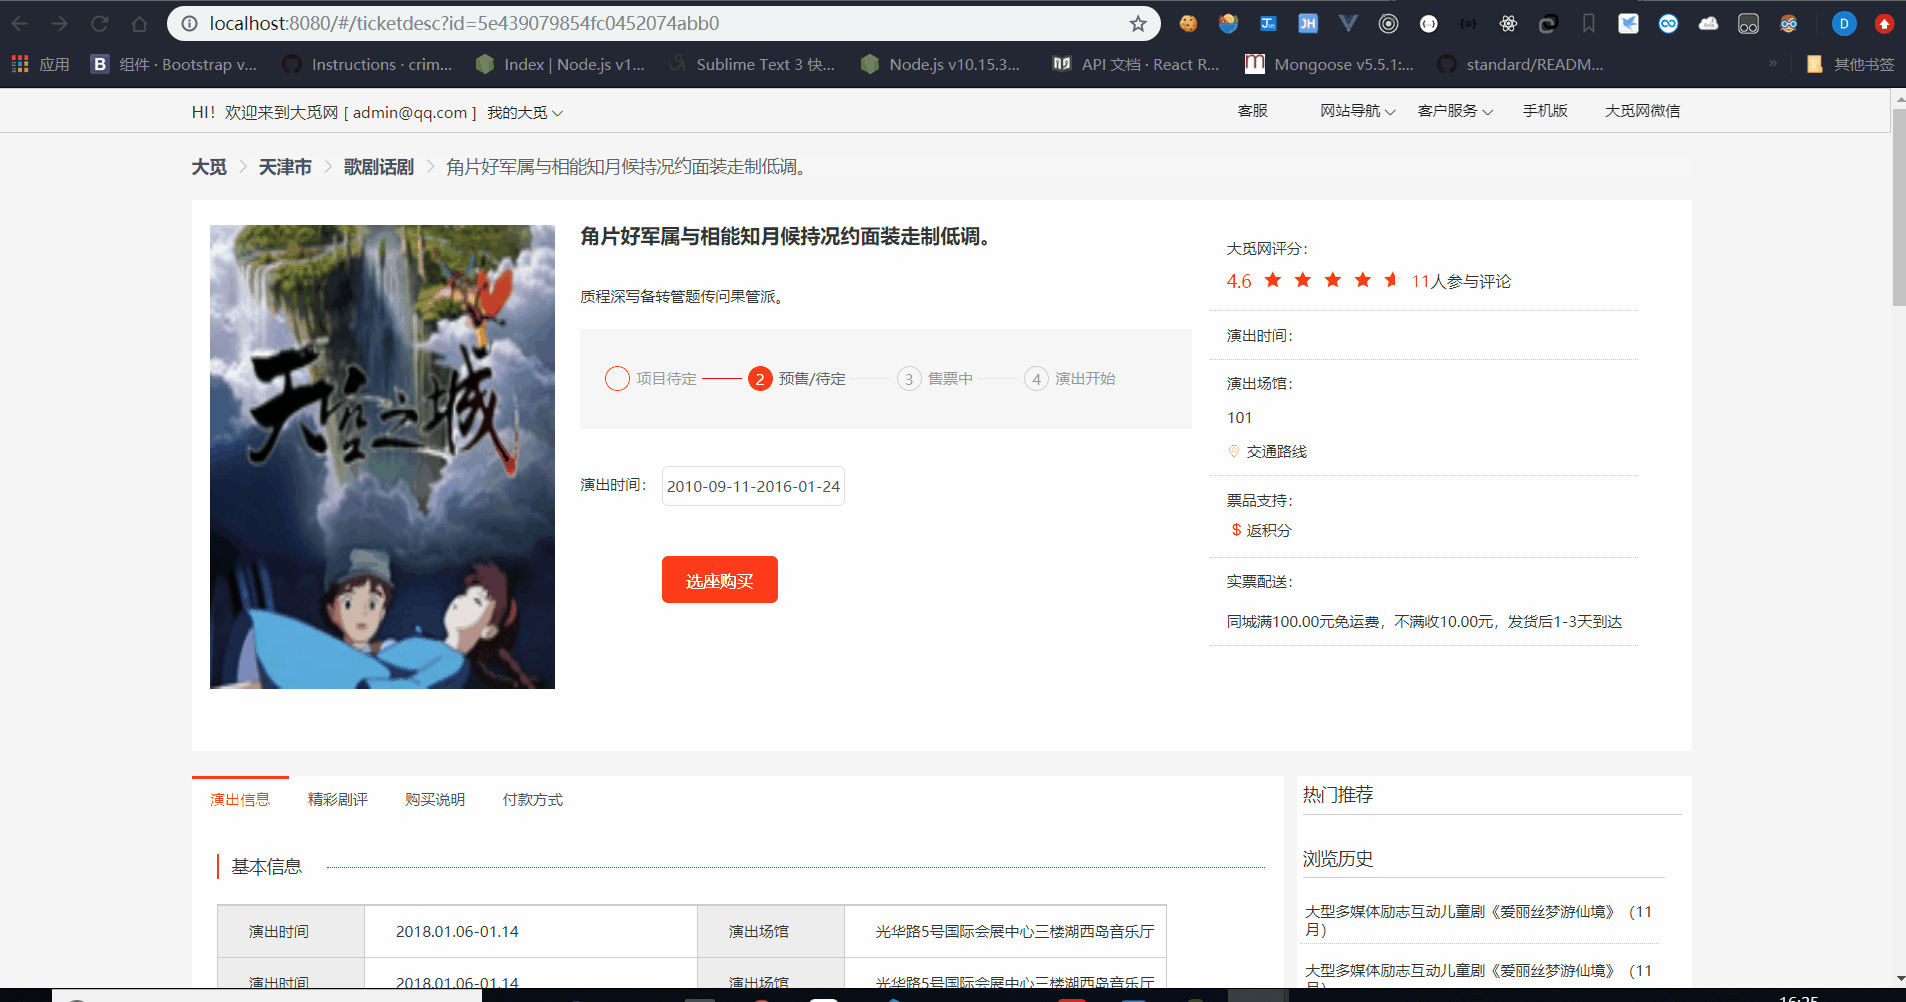
Task: Open the 歌剧话剧 breadcrumb link
Action: coord(379,167)
